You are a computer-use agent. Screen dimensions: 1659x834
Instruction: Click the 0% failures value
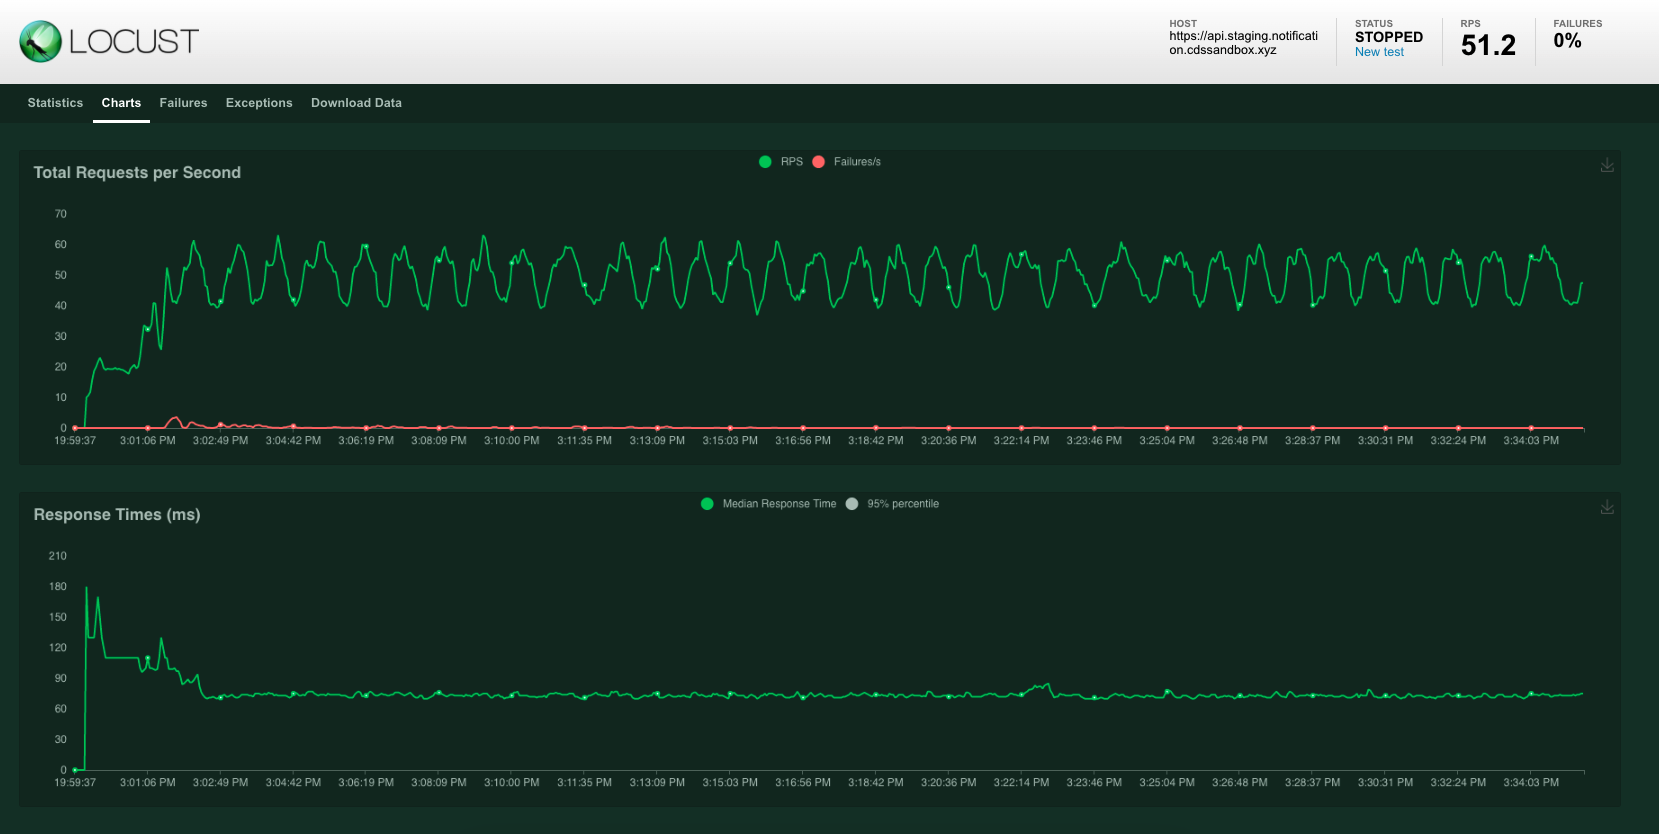tap(1567, 41)
